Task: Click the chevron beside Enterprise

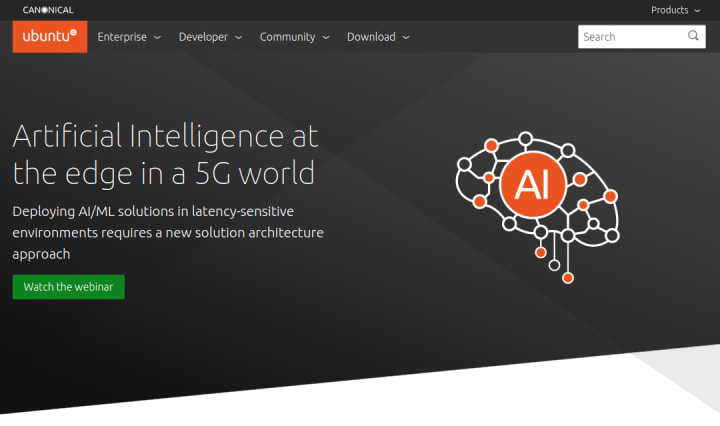Action: coord(158,38)
